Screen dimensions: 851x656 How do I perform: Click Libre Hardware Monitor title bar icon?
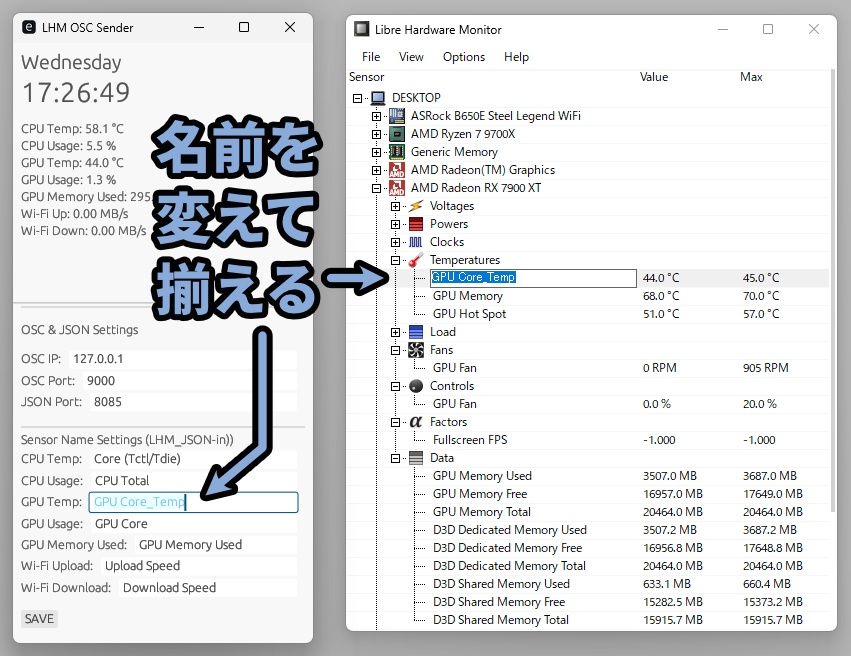(x=361, y=29)
